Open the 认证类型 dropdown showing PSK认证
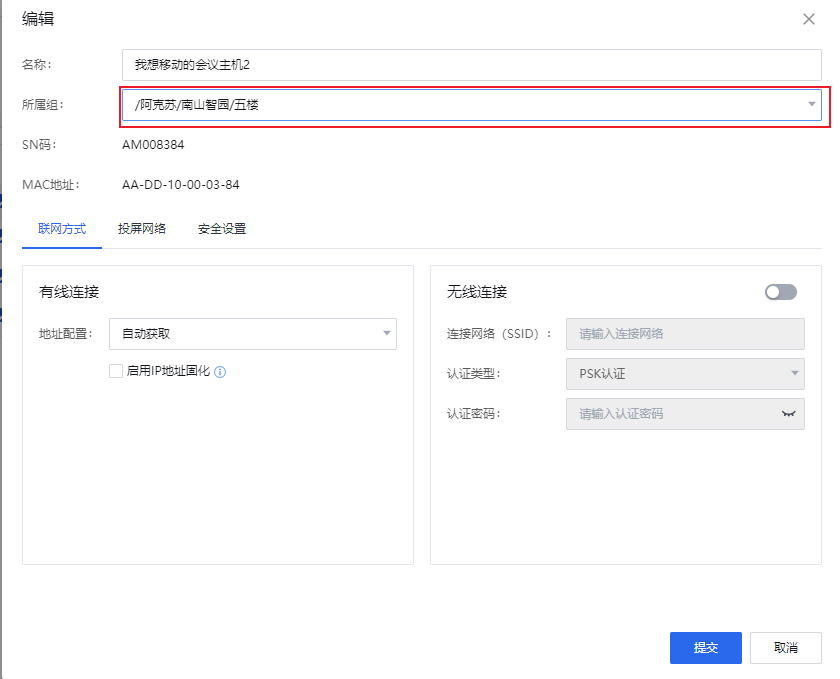 (x=685, y=374)
